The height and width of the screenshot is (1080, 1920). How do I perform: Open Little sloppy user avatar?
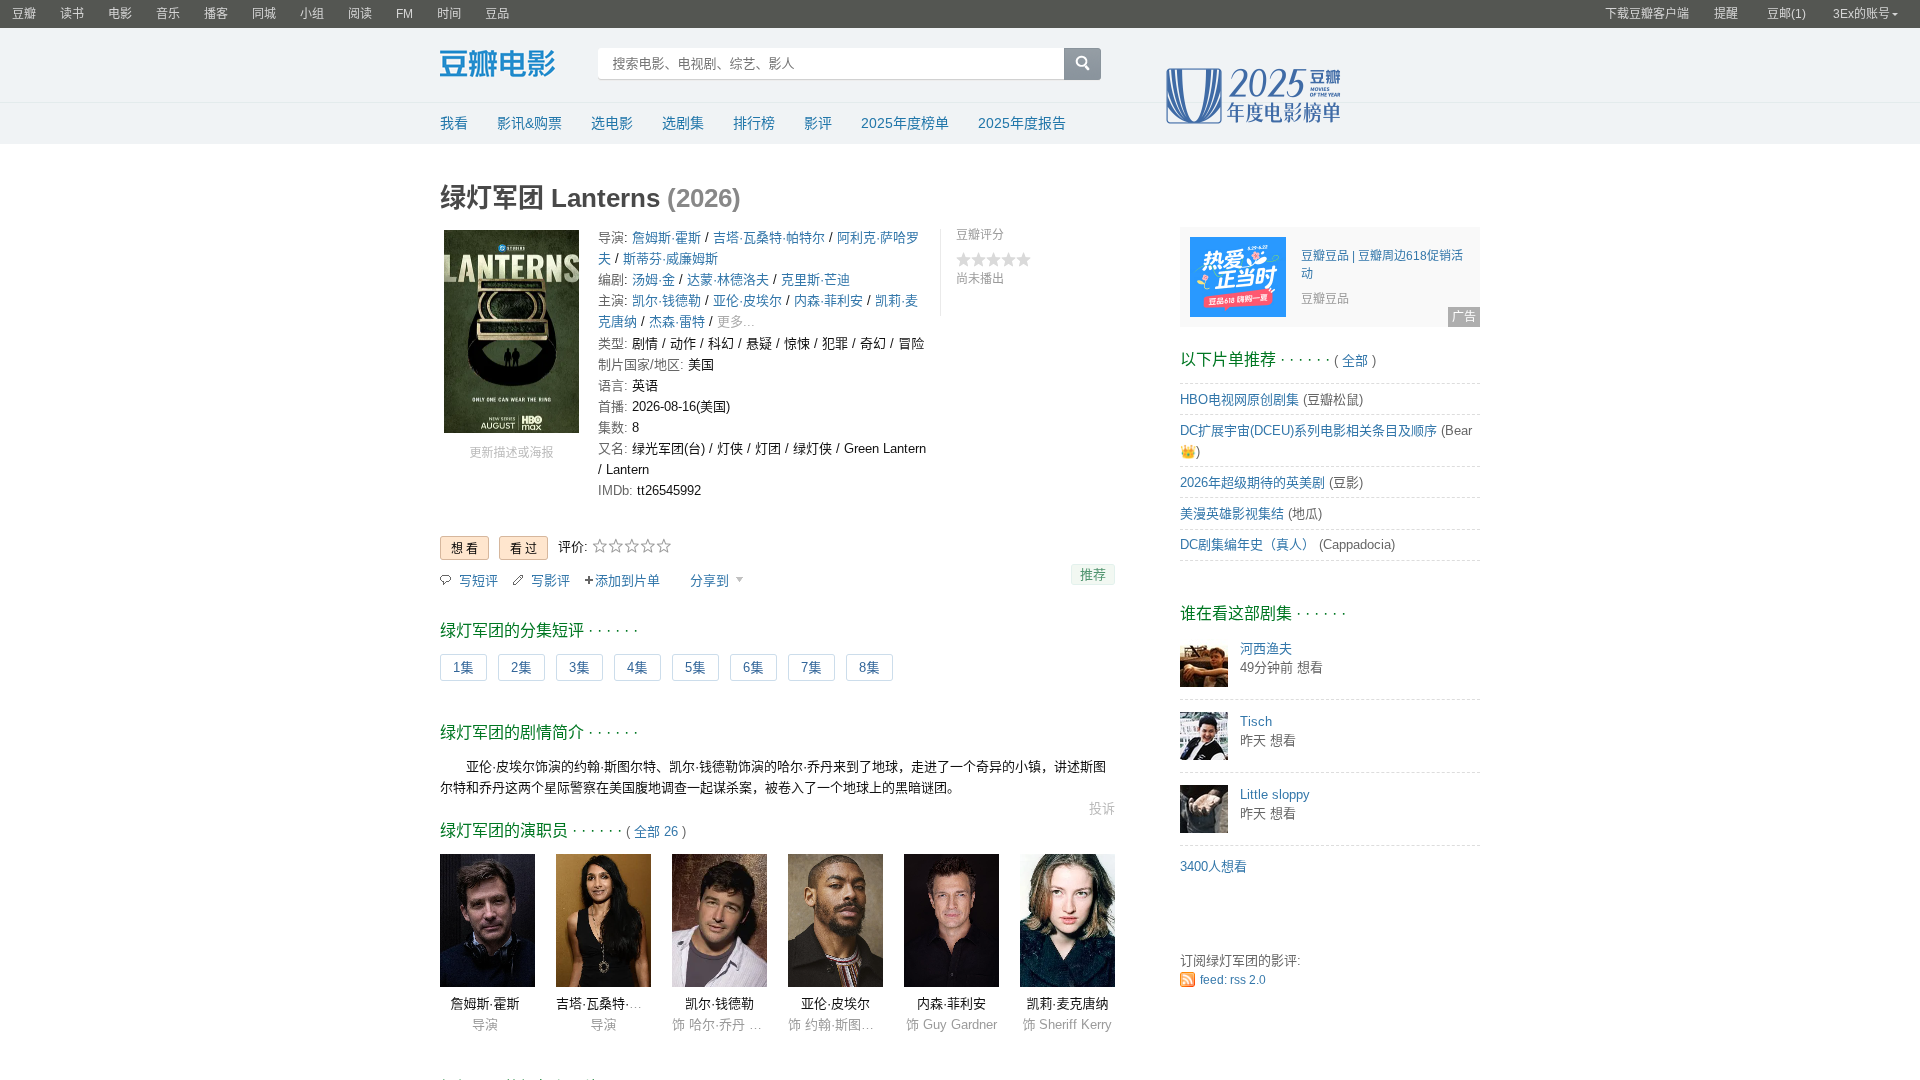pos(1204,809)
